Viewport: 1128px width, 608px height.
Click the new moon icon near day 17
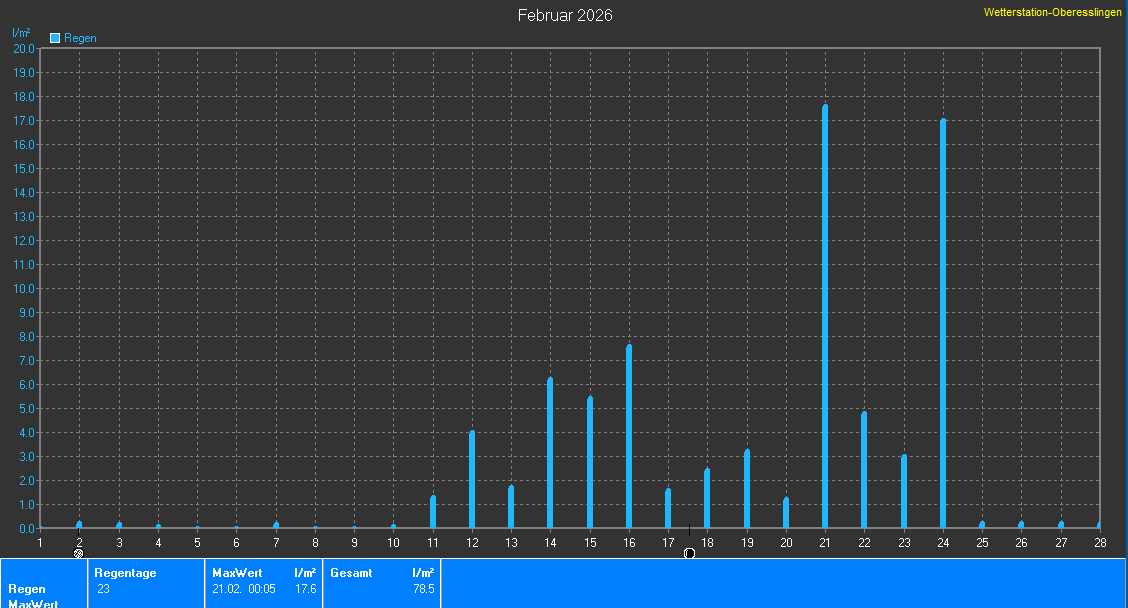(x=689, y=553)
